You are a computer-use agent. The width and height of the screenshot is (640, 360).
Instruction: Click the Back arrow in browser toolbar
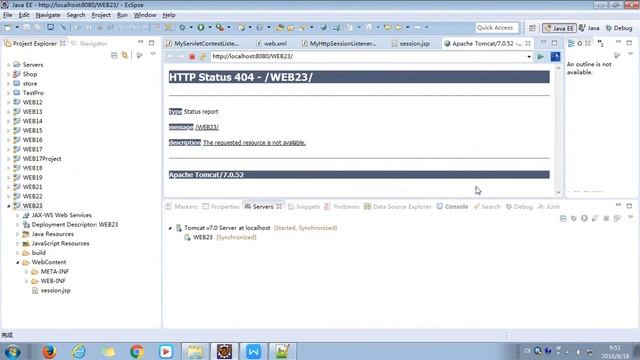click(170, 56)
